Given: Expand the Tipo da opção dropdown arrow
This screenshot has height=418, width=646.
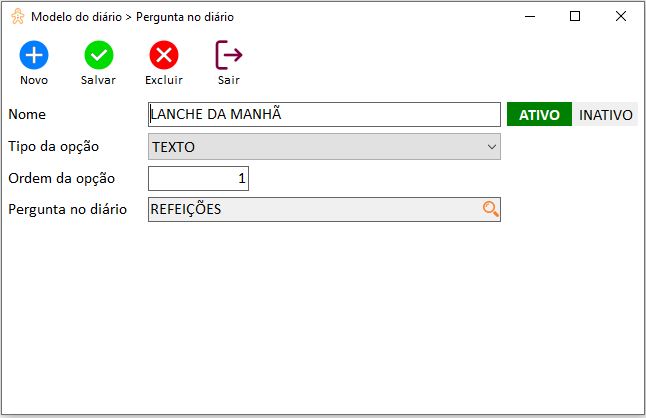Looking at the screenshot, I should (492, 147).
